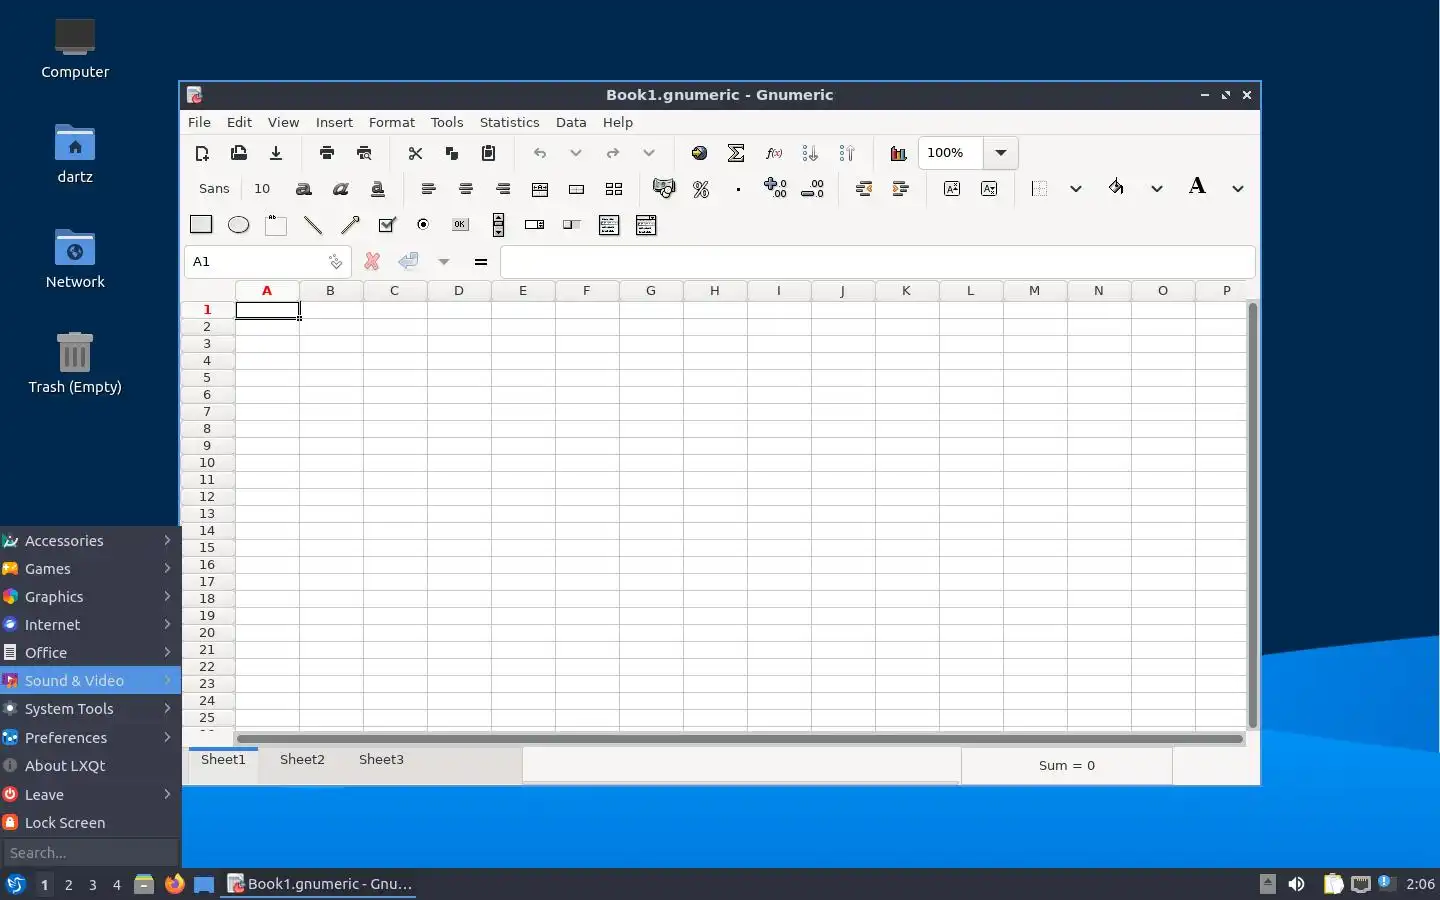
Task: Open the File menu
Action: click(x=199, y=122)
